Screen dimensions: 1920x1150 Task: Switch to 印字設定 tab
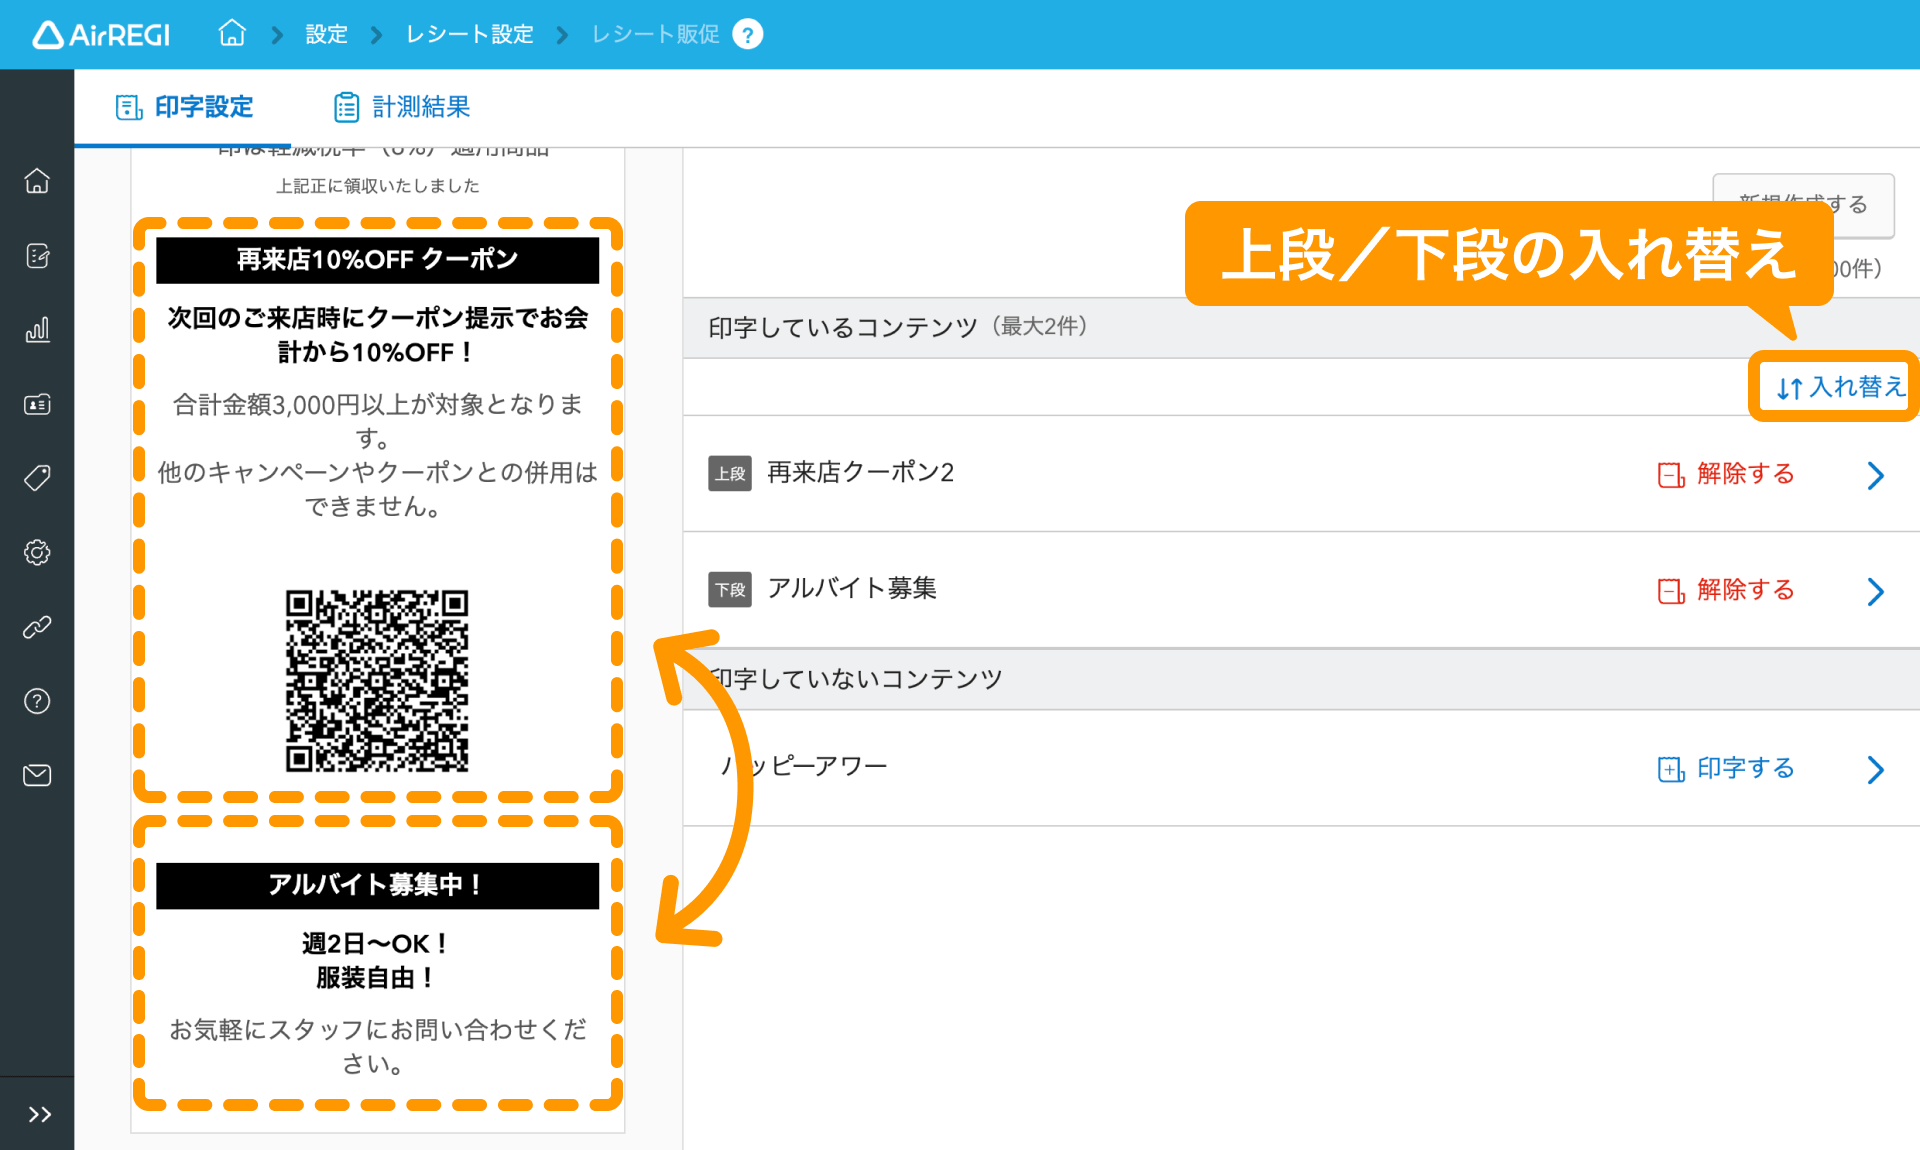click(185, 107)
